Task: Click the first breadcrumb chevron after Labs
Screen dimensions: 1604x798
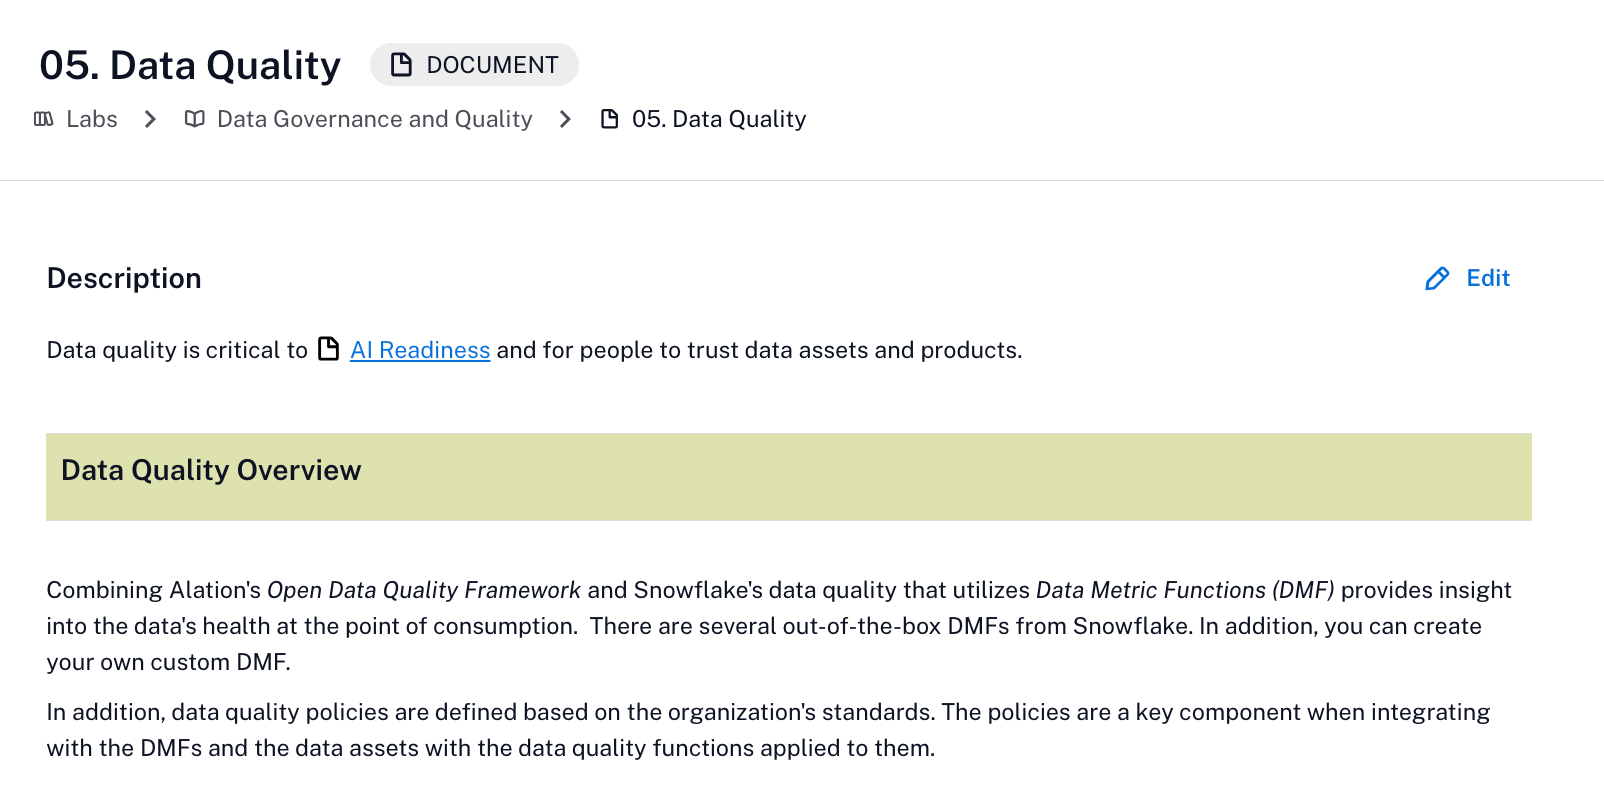Action: pos(150,119)
